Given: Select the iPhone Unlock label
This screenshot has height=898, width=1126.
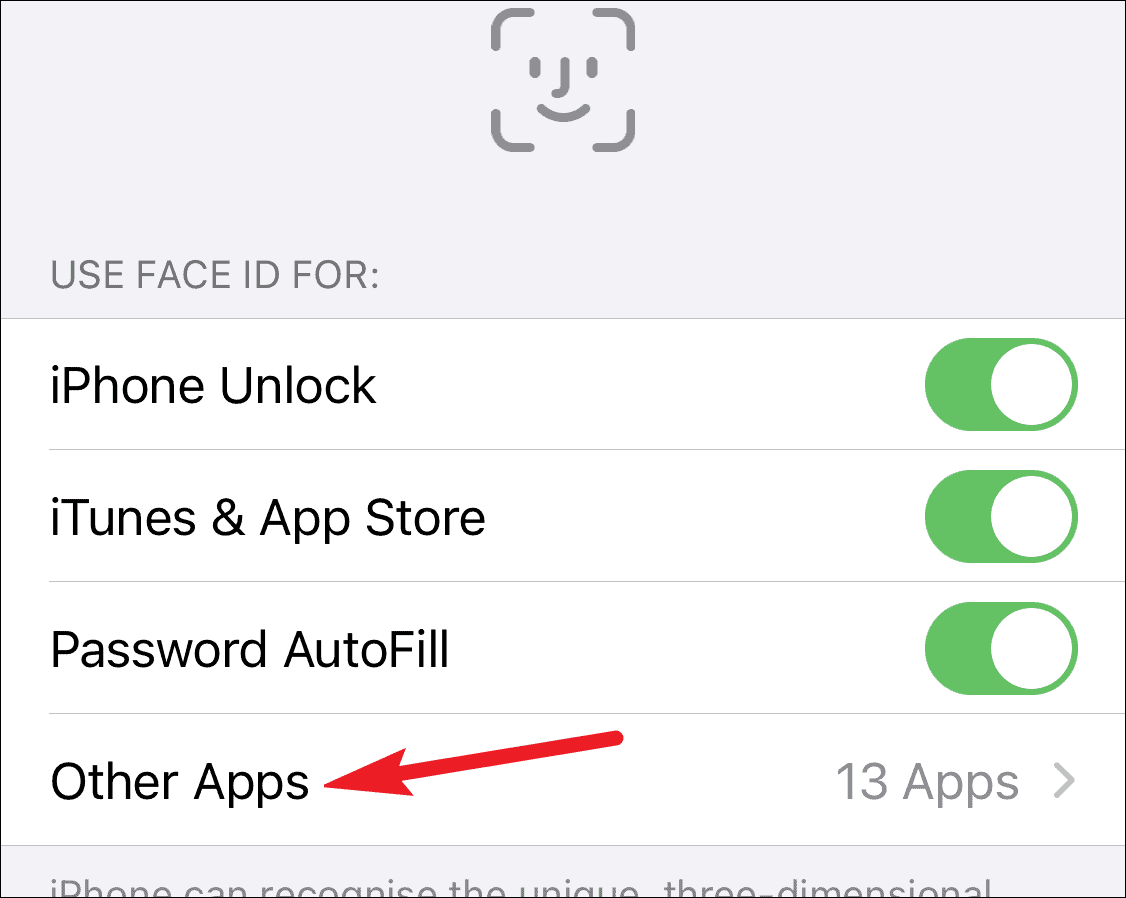Looking at the screenshot, I should tap(213, 385).
